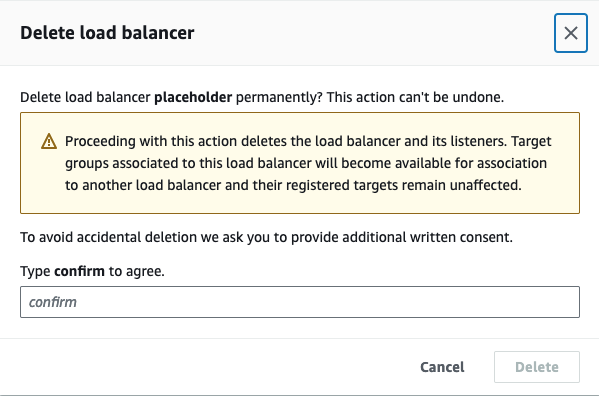Click "to agree." after the bold confirm
599x396 pixels.
pyautogui.click(x=137, y=271)
